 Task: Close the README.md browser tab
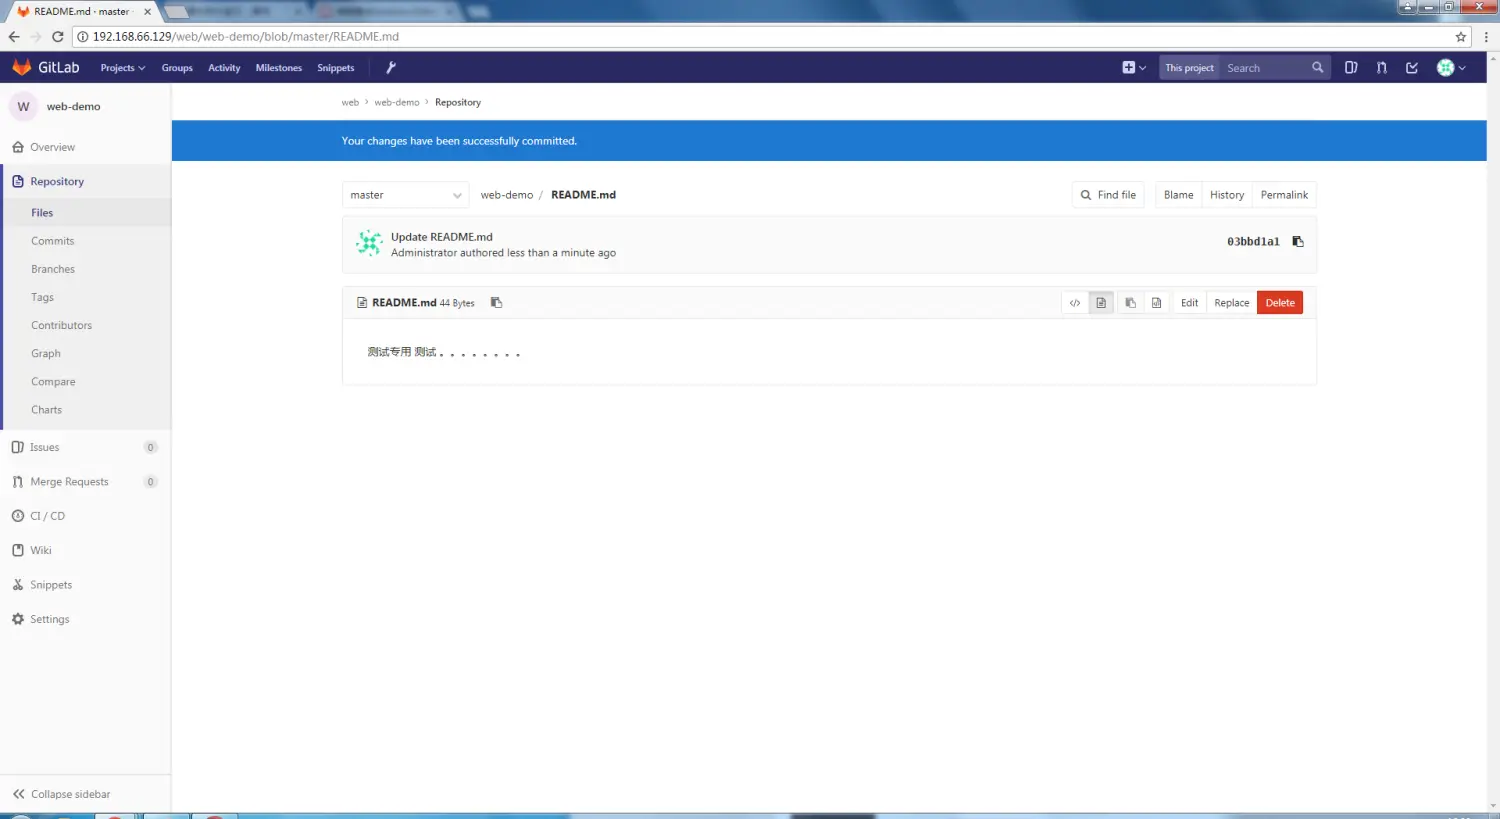tap(148, 12)
